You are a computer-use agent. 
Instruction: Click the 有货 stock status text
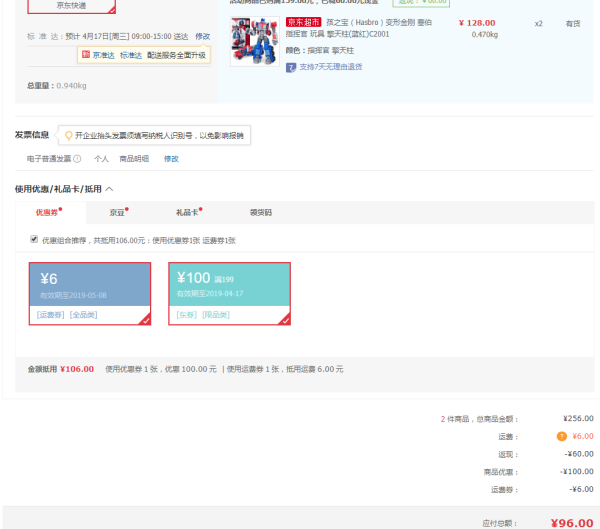(x=573, y=24)
